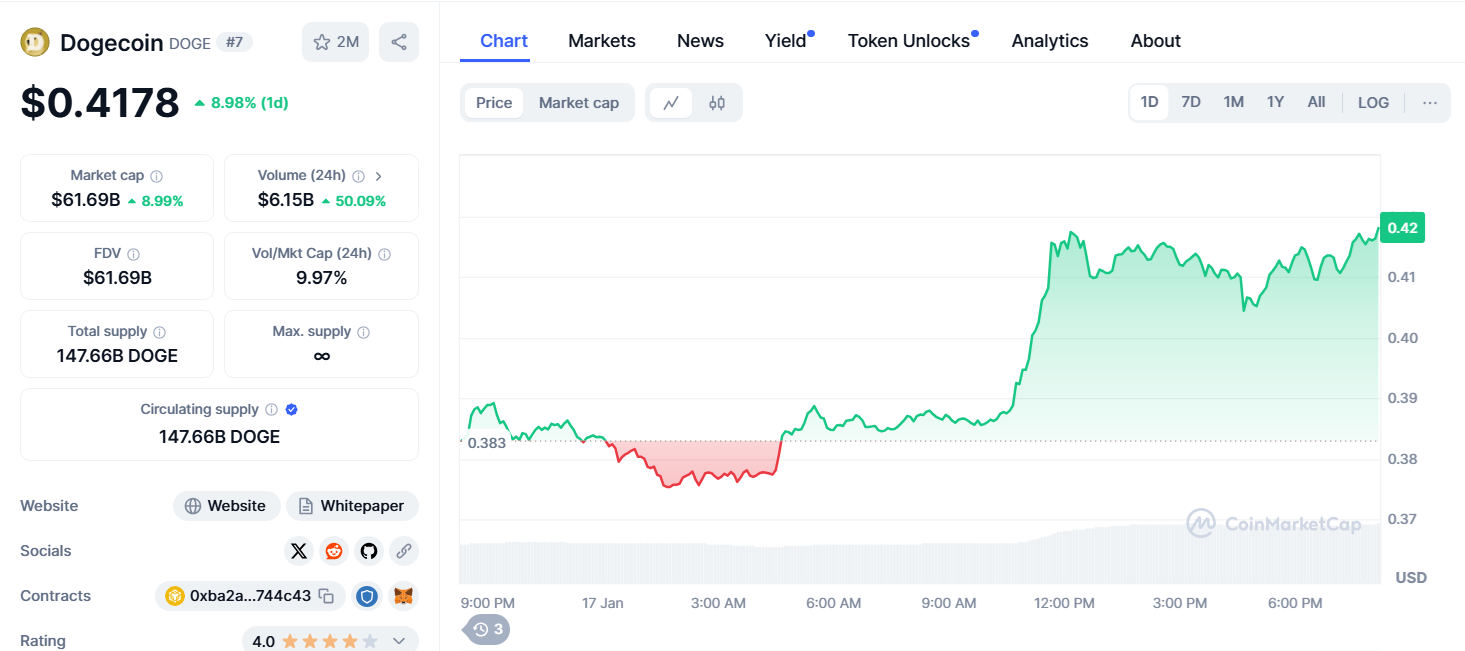Select the Market cap chart toggle

[x=579, y=103]
